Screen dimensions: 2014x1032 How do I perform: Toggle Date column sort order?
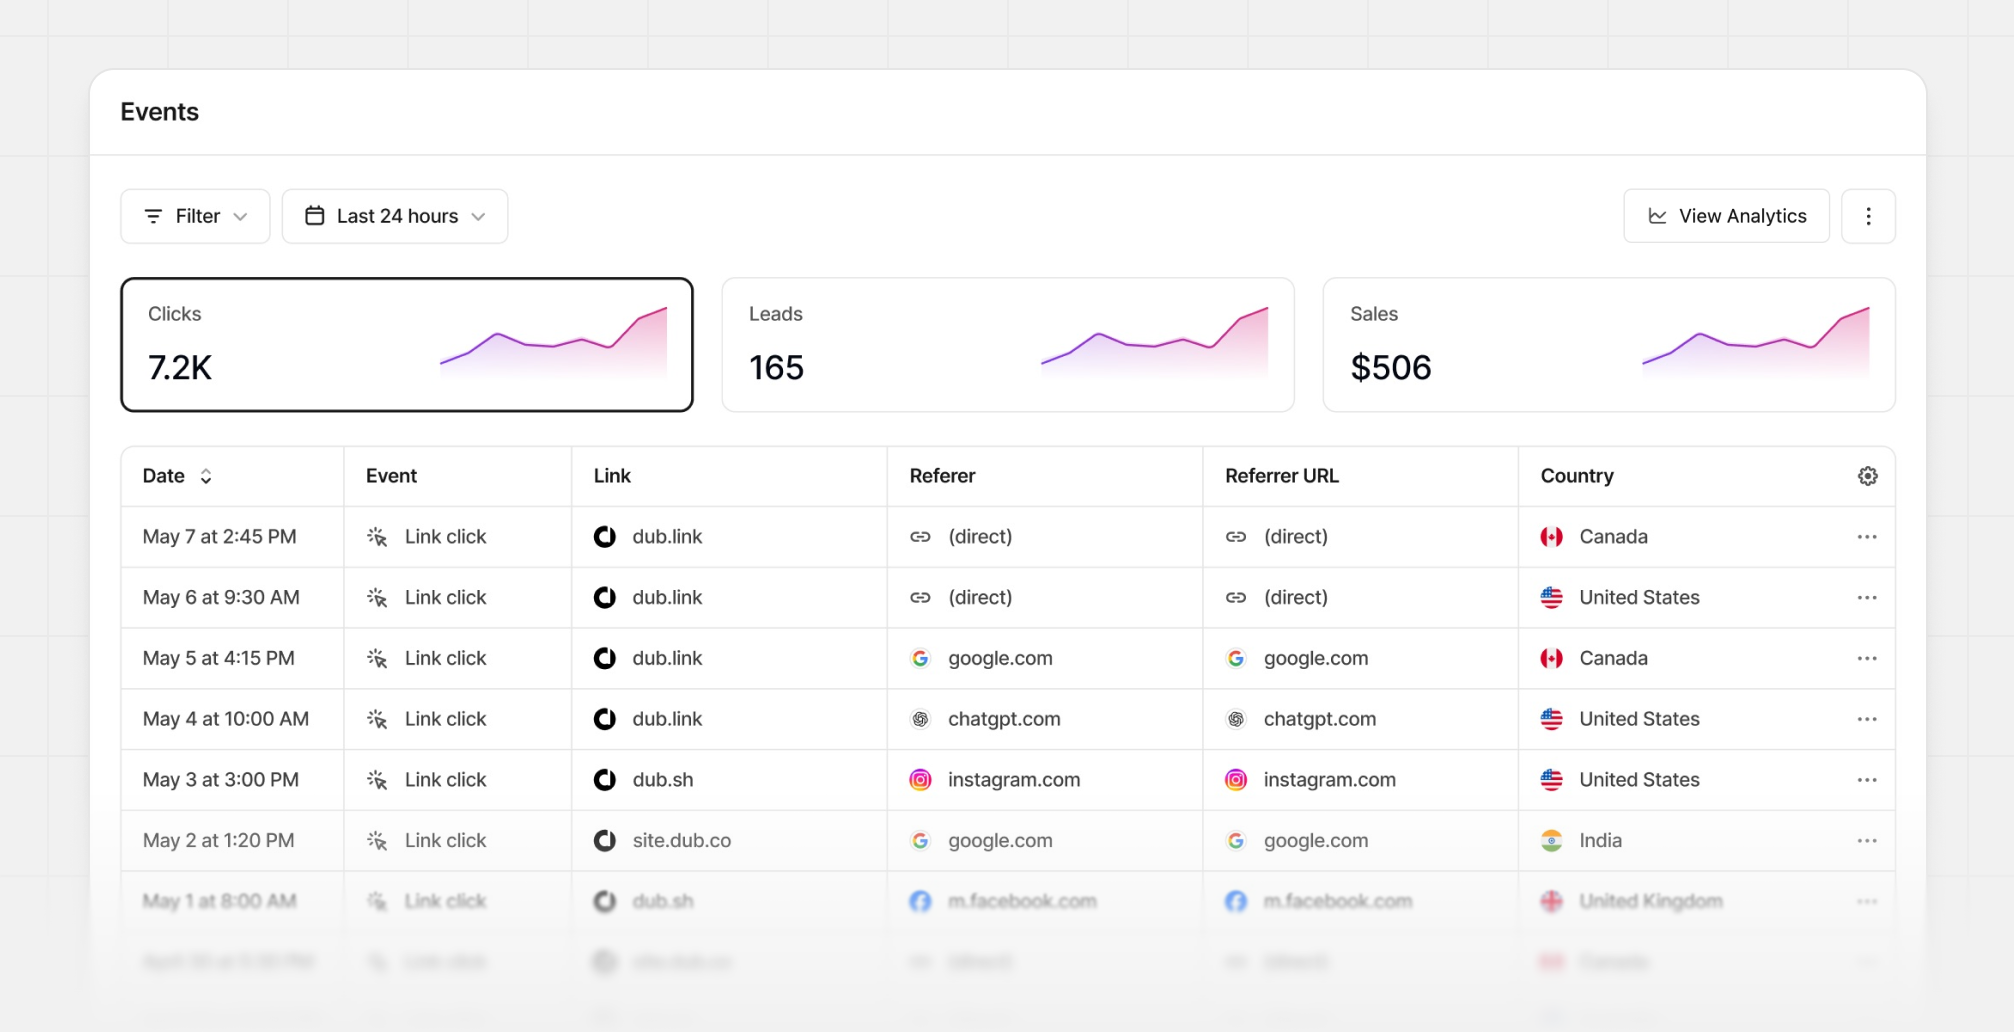click(x=206, y=476)
